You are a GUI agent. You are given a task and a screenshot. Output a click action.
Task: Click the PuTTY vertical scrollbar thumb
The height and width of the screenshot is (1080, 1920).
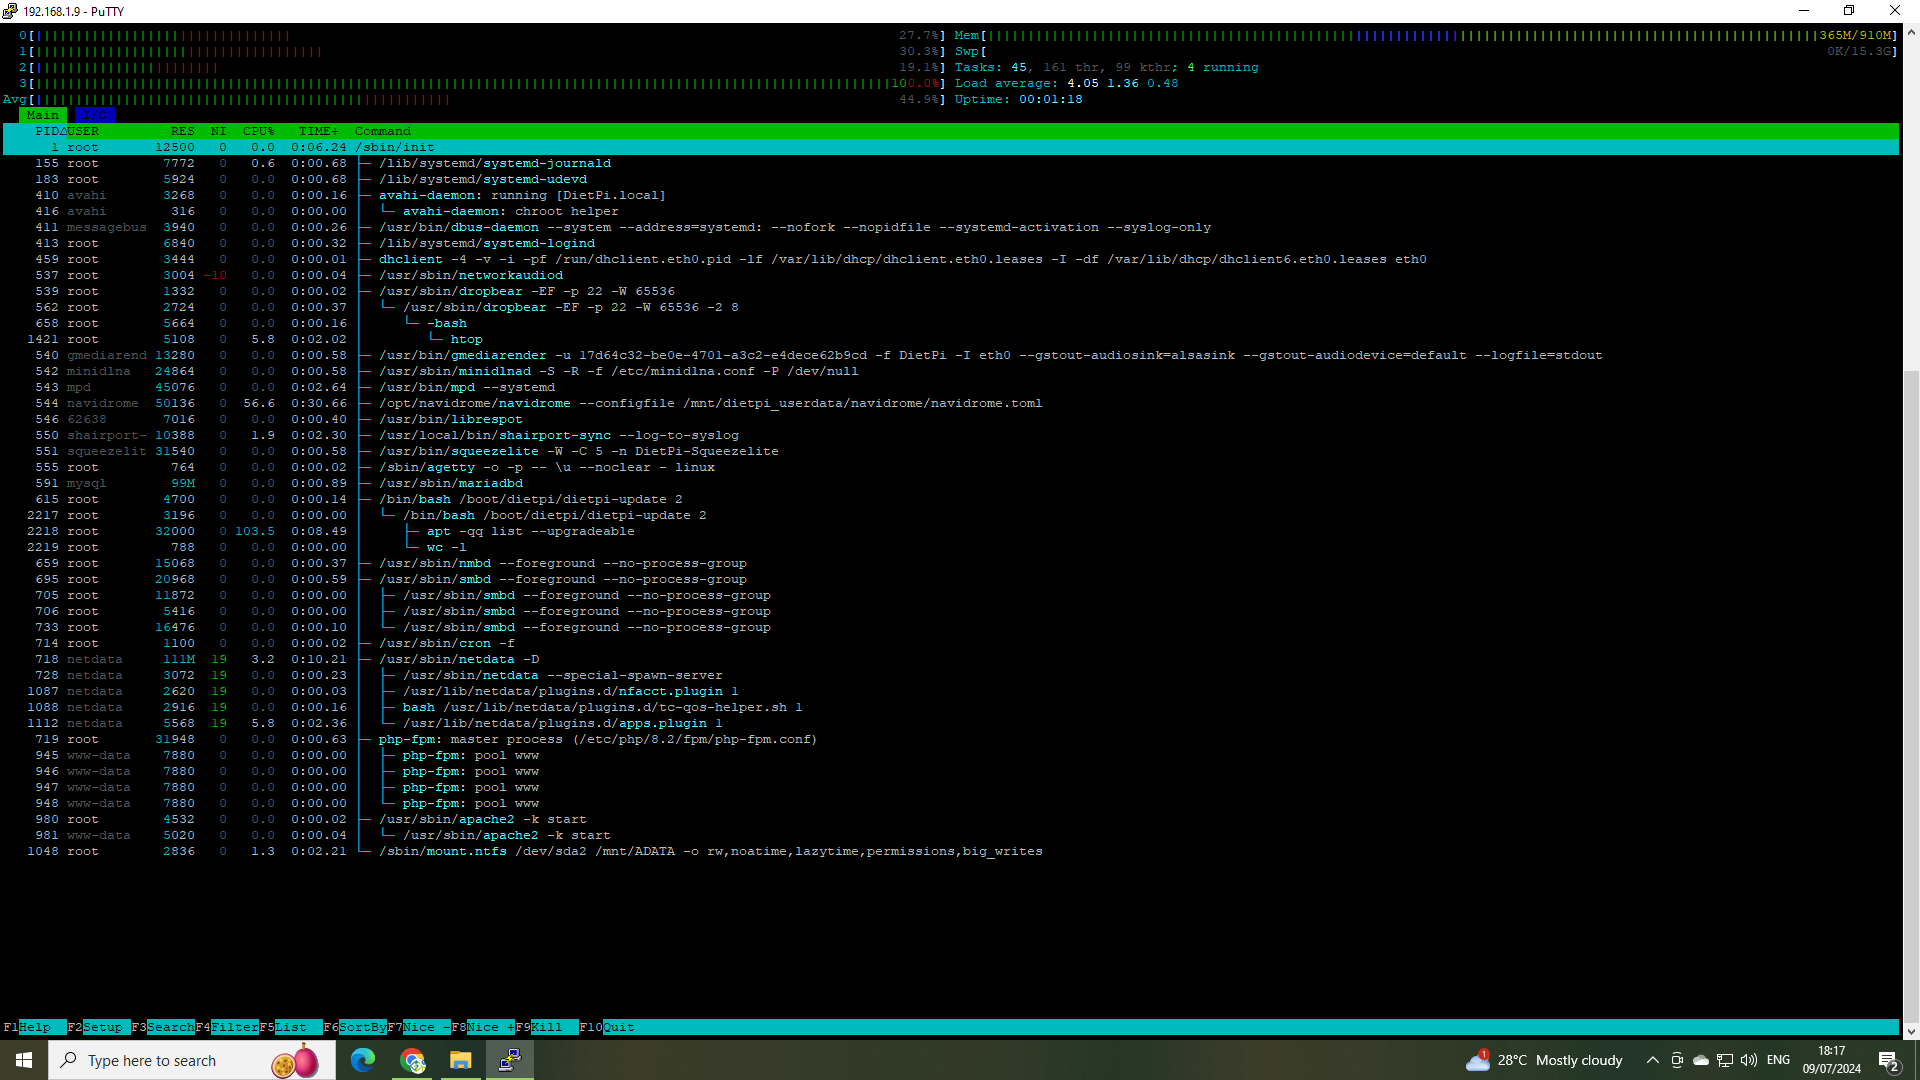1911,695
